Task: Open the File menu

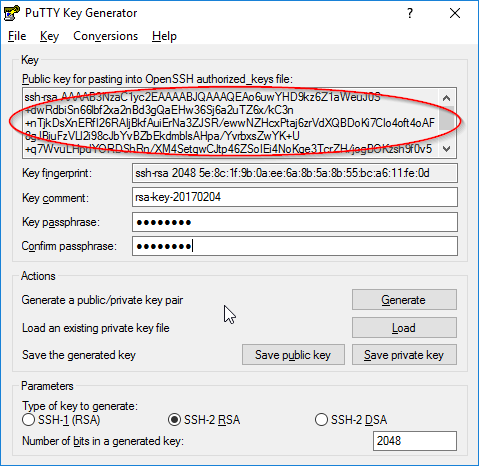Action: click(x=17, y=36)
